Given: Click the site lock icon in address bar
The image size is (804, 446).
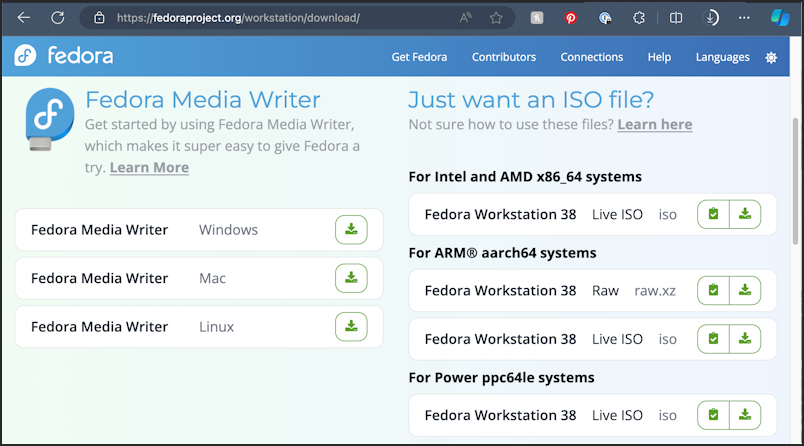Looking at the screenshot, I should pyautogui.click(x=99, y=18).
